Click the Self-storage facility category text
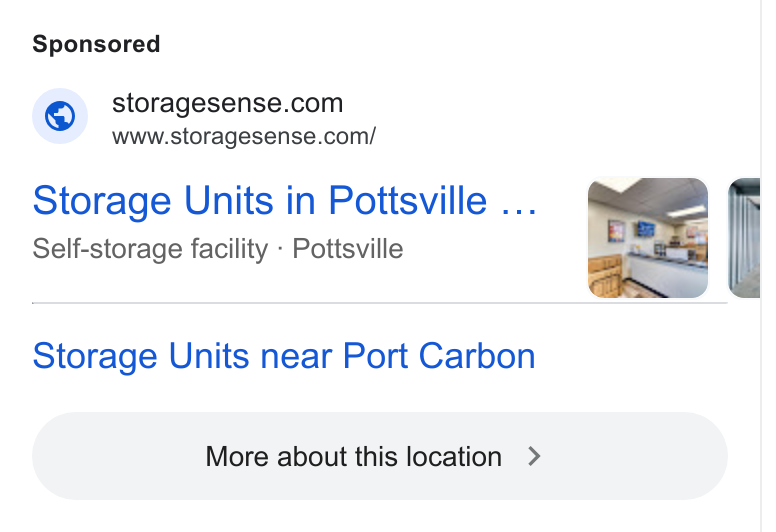This screenshot has width=776, height=532. pyautogui.click(x=150, y=249)
